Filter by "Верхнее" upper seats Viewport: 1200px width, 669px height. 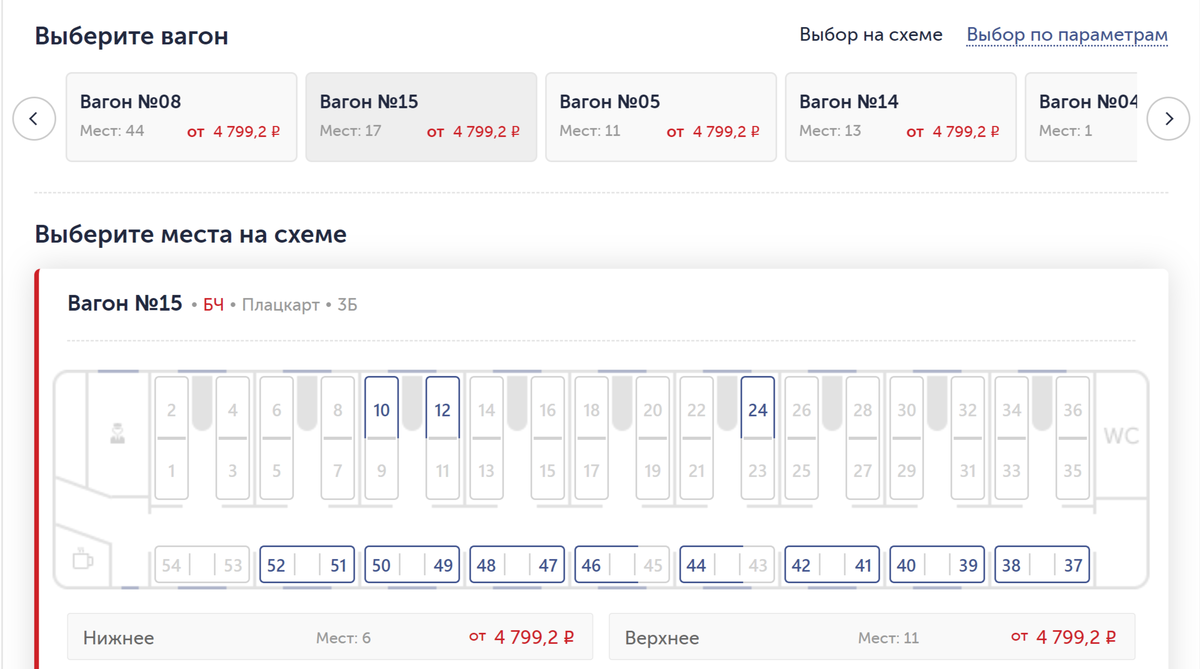pyautogui.click(x=871, y=637)
